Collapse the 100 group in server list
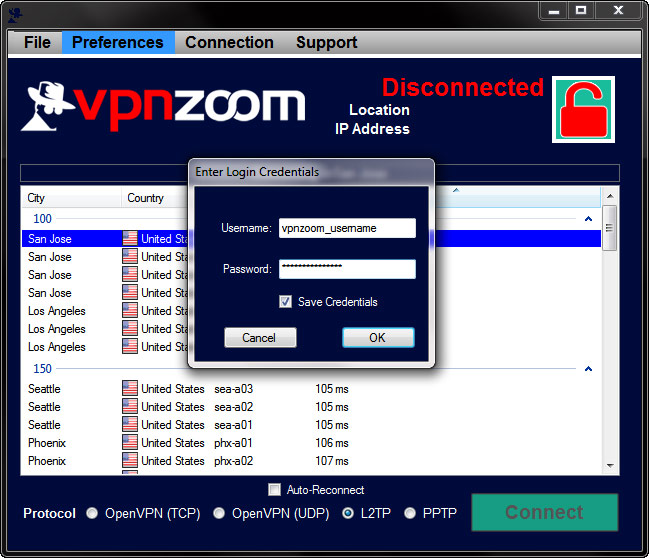This screenshot has height=558, width=649. (x=588, y=219)
